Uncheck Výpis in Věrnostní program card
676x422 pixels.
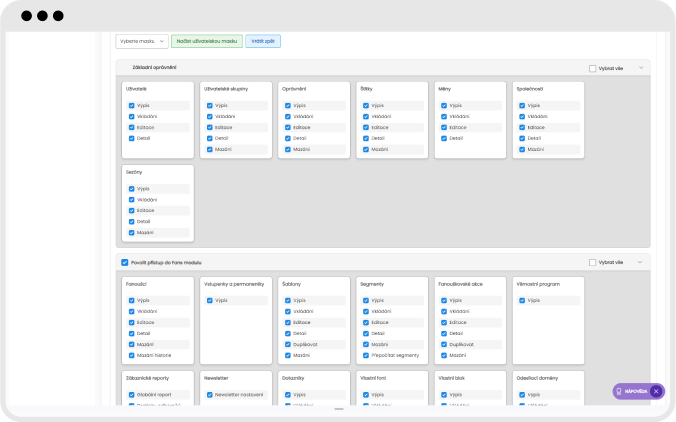(x=522, y=300)
